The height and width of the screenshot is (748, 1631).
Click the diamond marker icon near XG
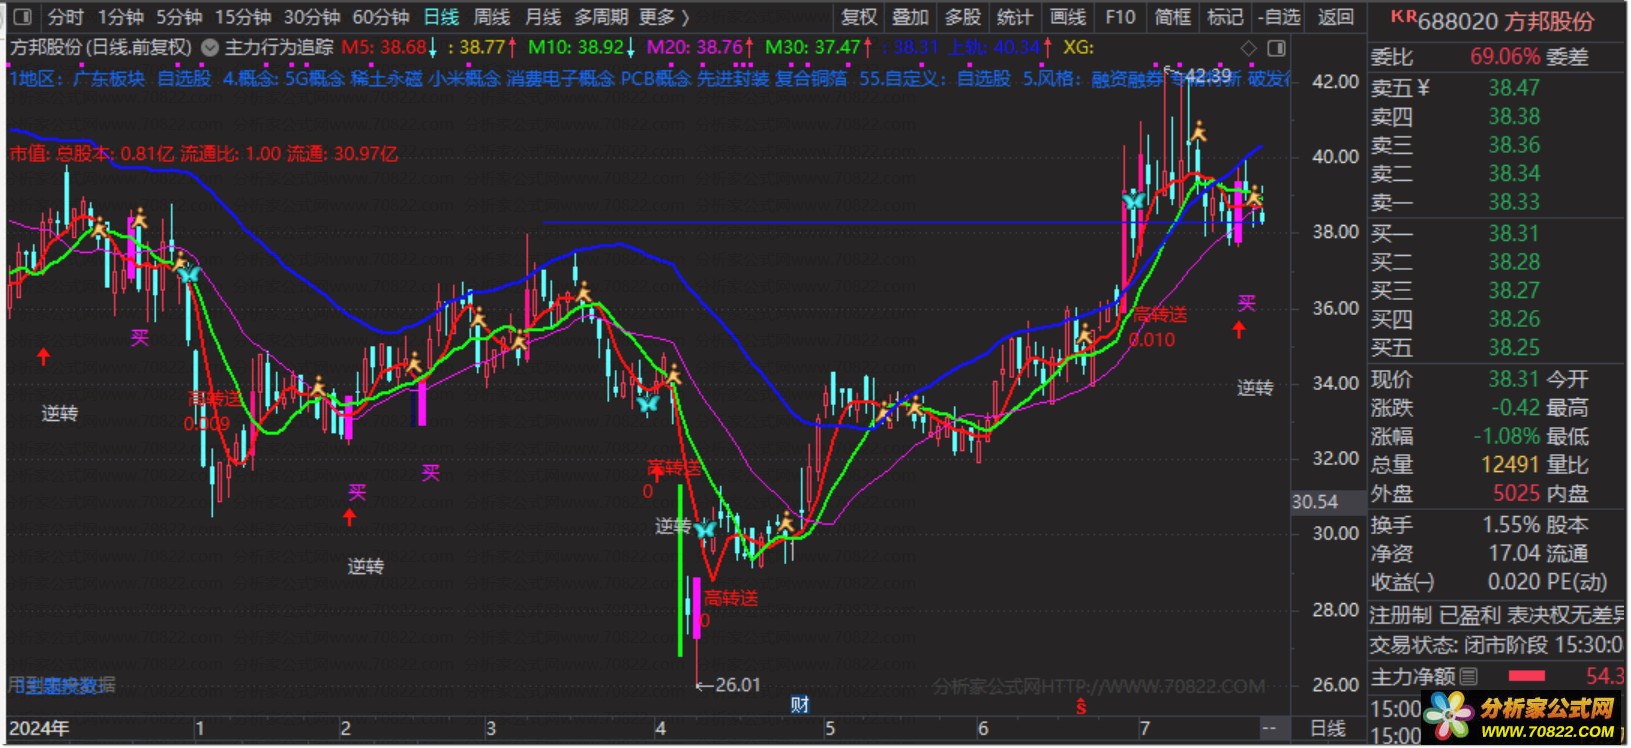(x=1248, y=48)
